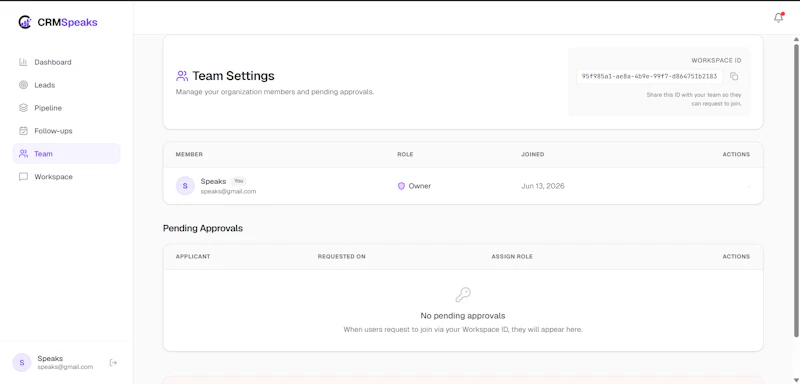Click the key icon in Pending Approvals

coord(463,295)
